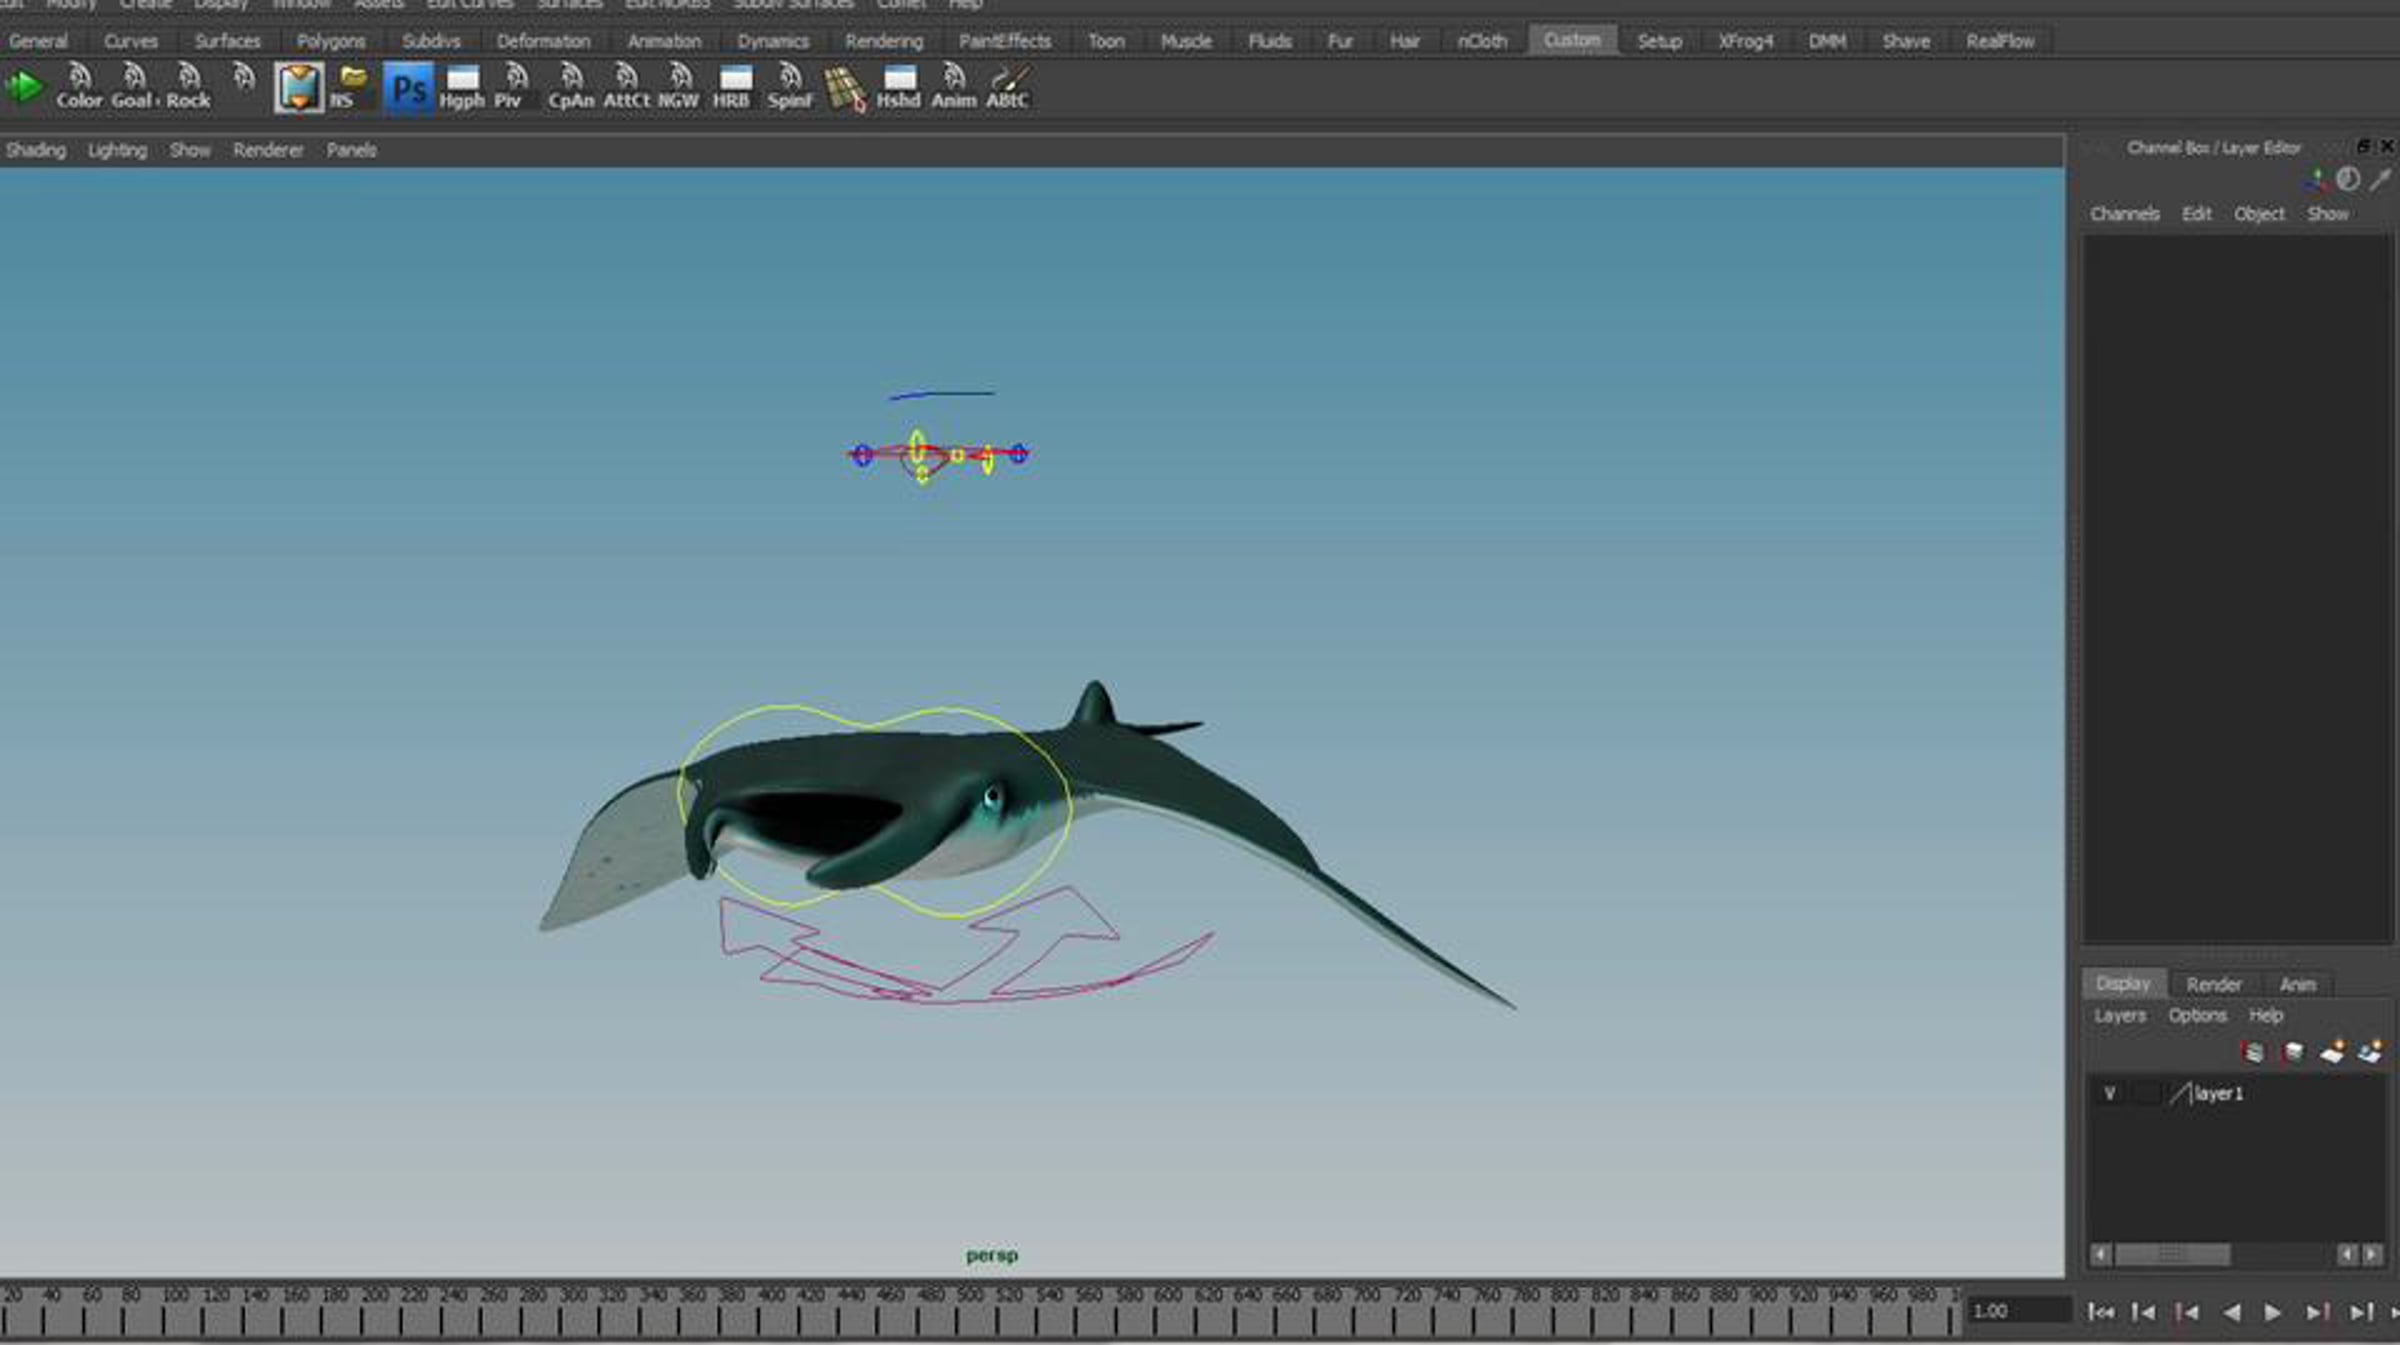
Task: Click layer editor horizontal scrollbar thumb
Action: [2171, 1254]
